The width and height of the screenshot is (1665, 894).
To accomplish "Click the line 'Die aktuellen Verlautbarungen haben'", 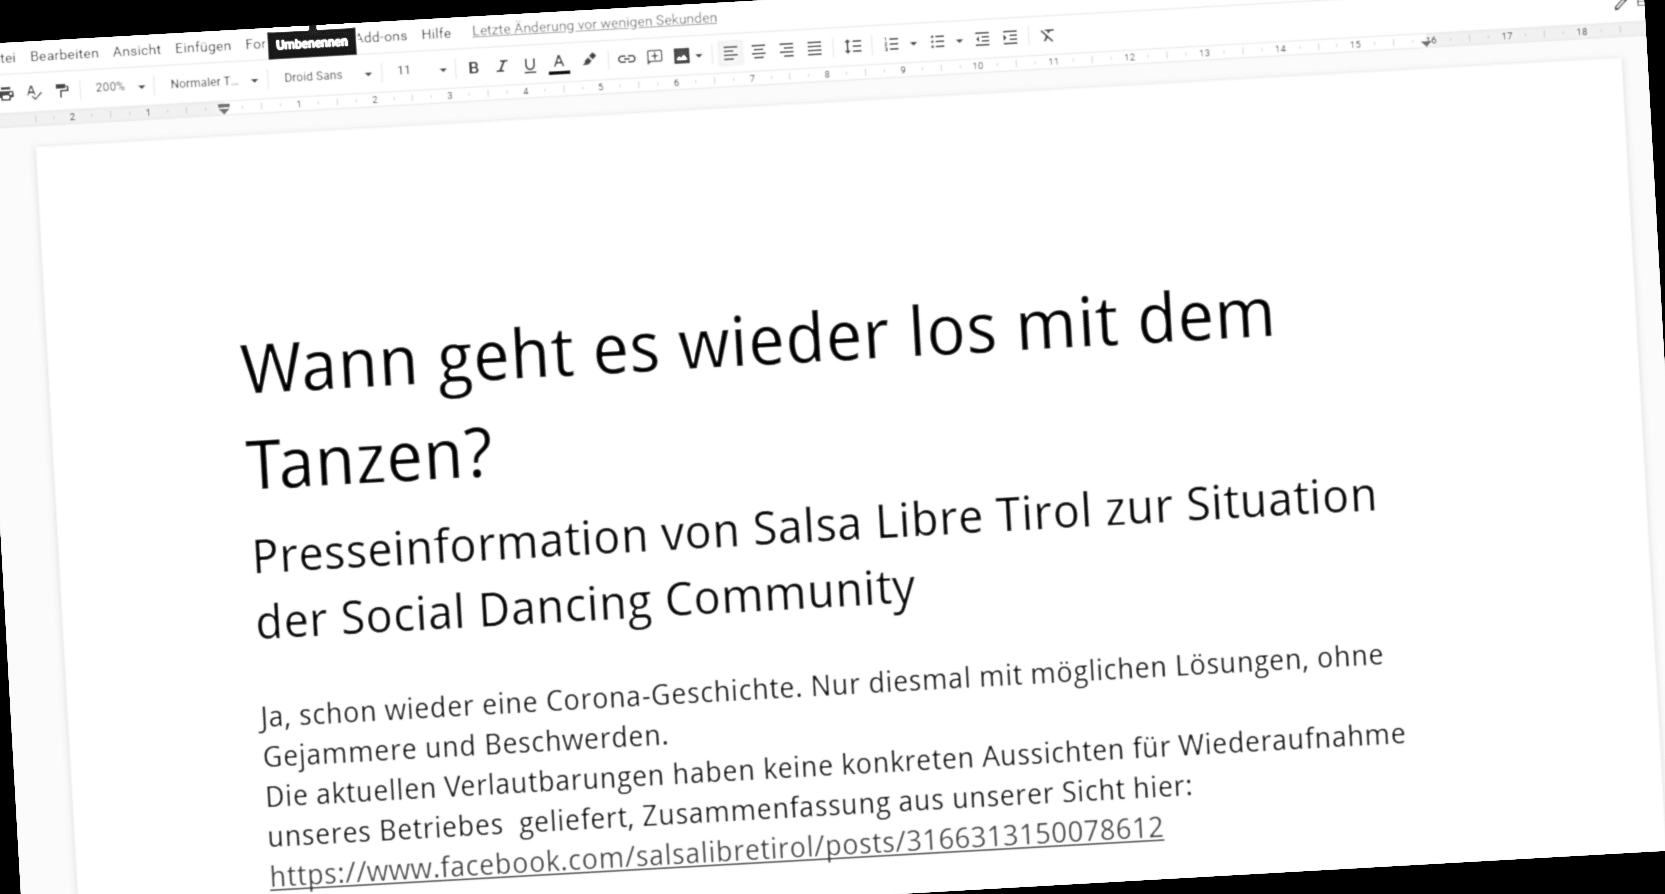I will [835, 765].
